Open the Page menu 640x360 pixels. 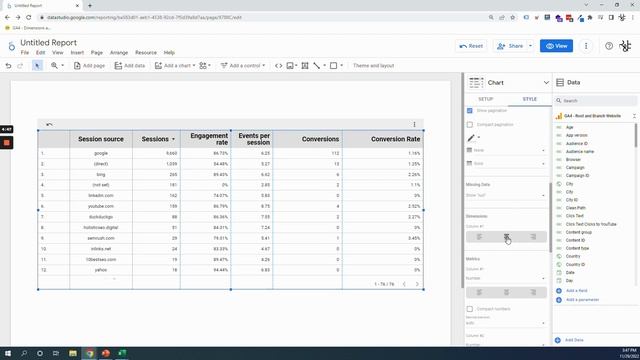click(x=97, y=53)
